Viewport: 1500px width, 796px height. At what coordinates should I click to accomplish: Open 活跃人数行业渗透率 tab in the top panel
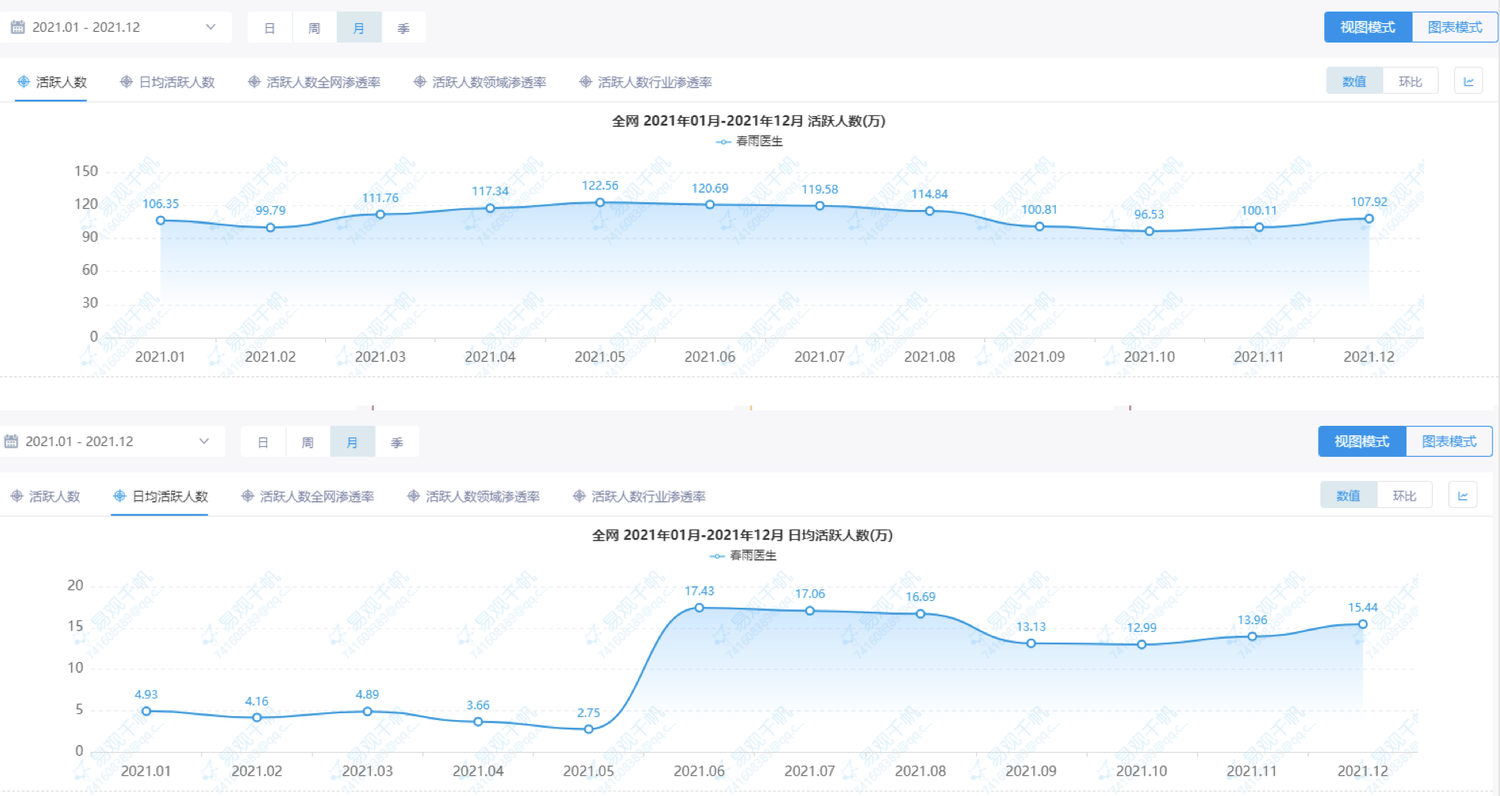point(645,82)
